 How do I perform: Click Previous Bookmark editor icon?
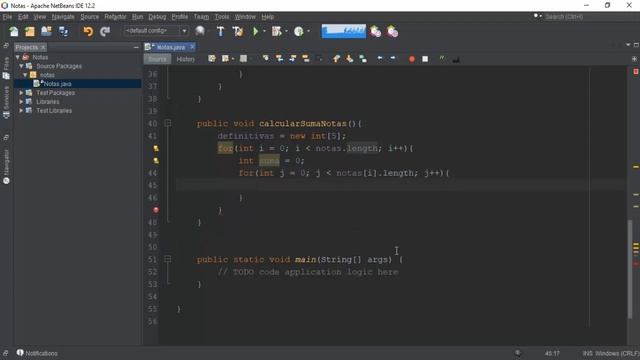tap(336, 59)
